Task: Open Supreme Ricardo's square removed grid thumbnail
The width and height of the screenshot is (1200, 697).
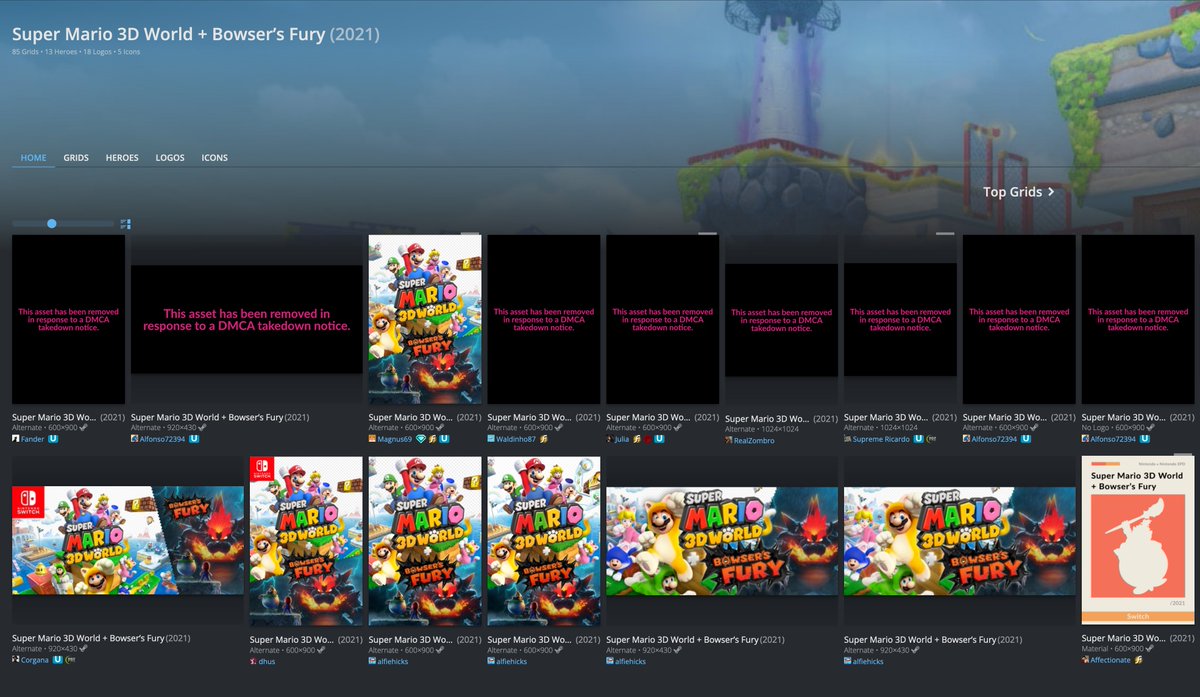Action: point(900,320)
